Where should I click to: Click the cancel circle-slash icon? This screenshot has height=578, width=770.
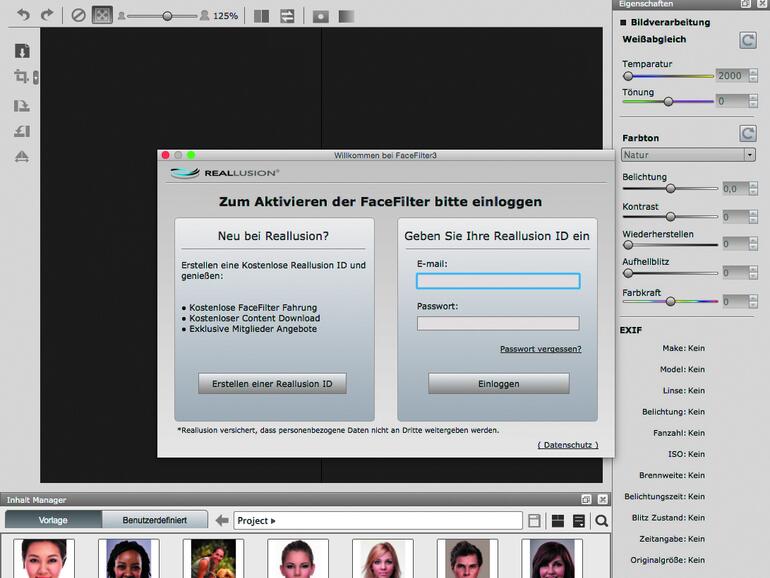click(x=78, y=16)
